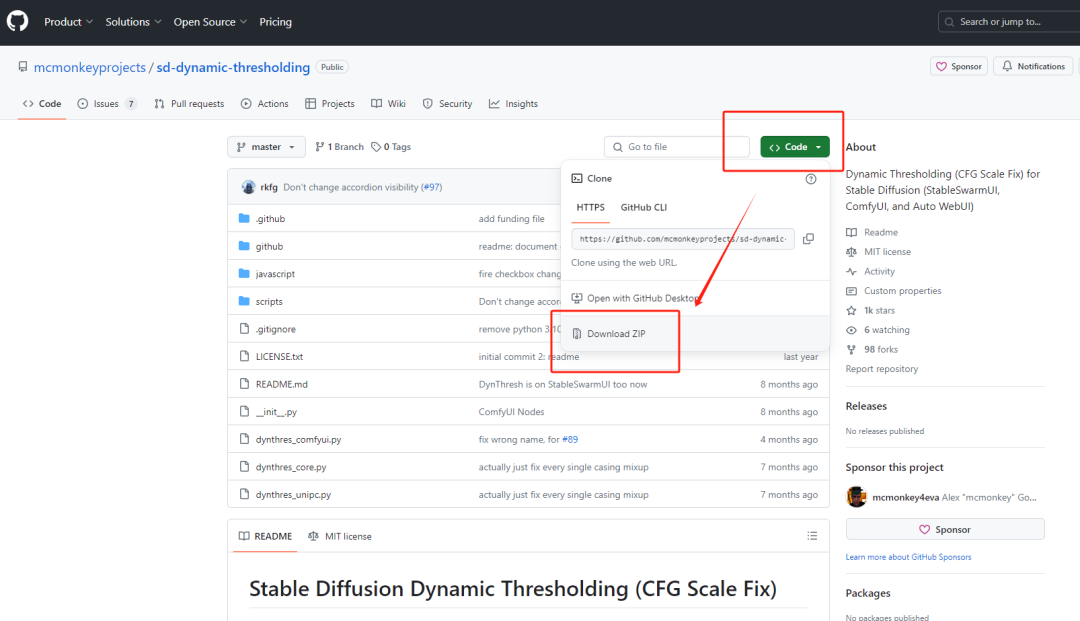This screenshot has height=621, width=1080.
Task: Toggle the green Code dropdown button
Action: coord(795,147)
